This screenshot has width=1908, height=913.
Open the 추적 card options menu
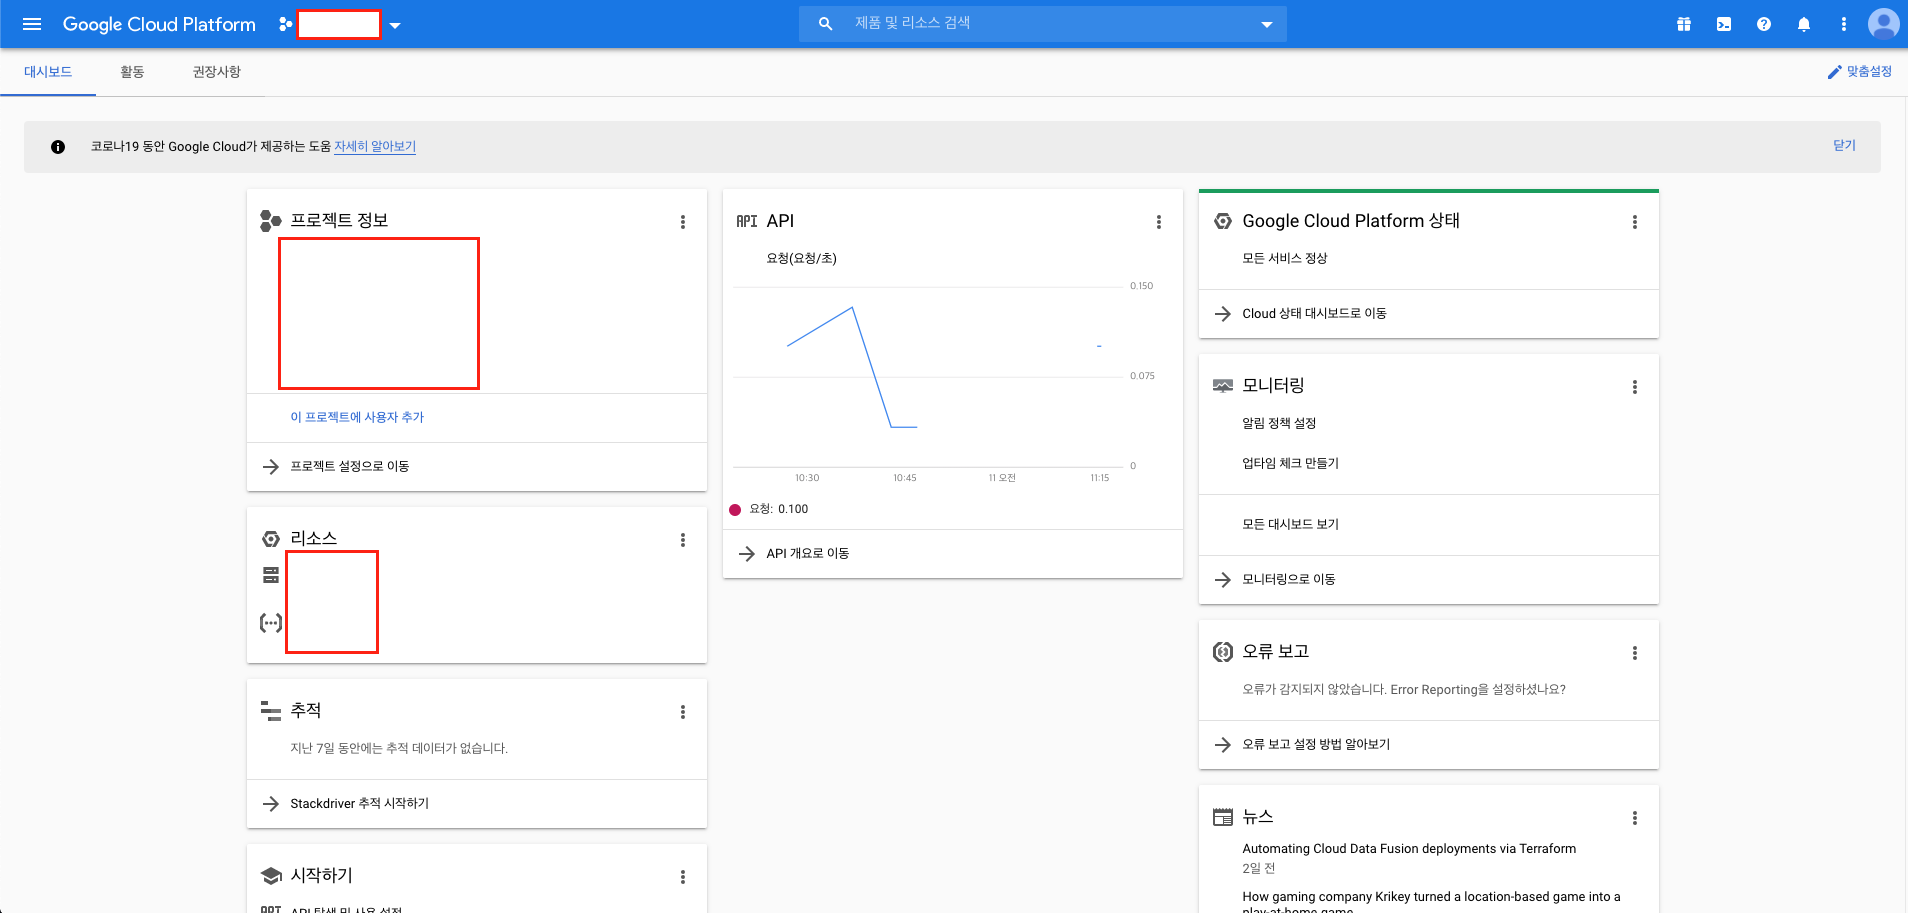683,712
